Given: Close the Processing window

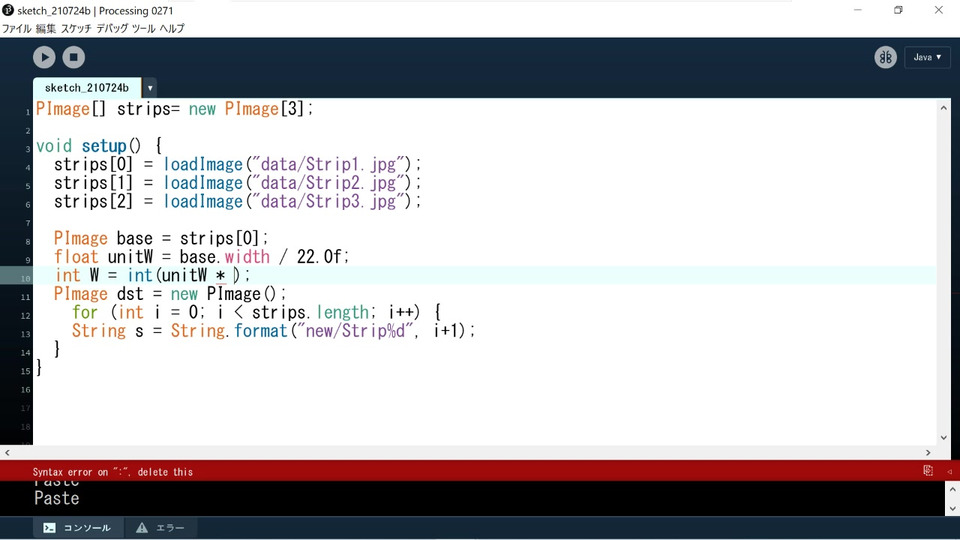Looking at the screenshot, I should coord(939,10).
